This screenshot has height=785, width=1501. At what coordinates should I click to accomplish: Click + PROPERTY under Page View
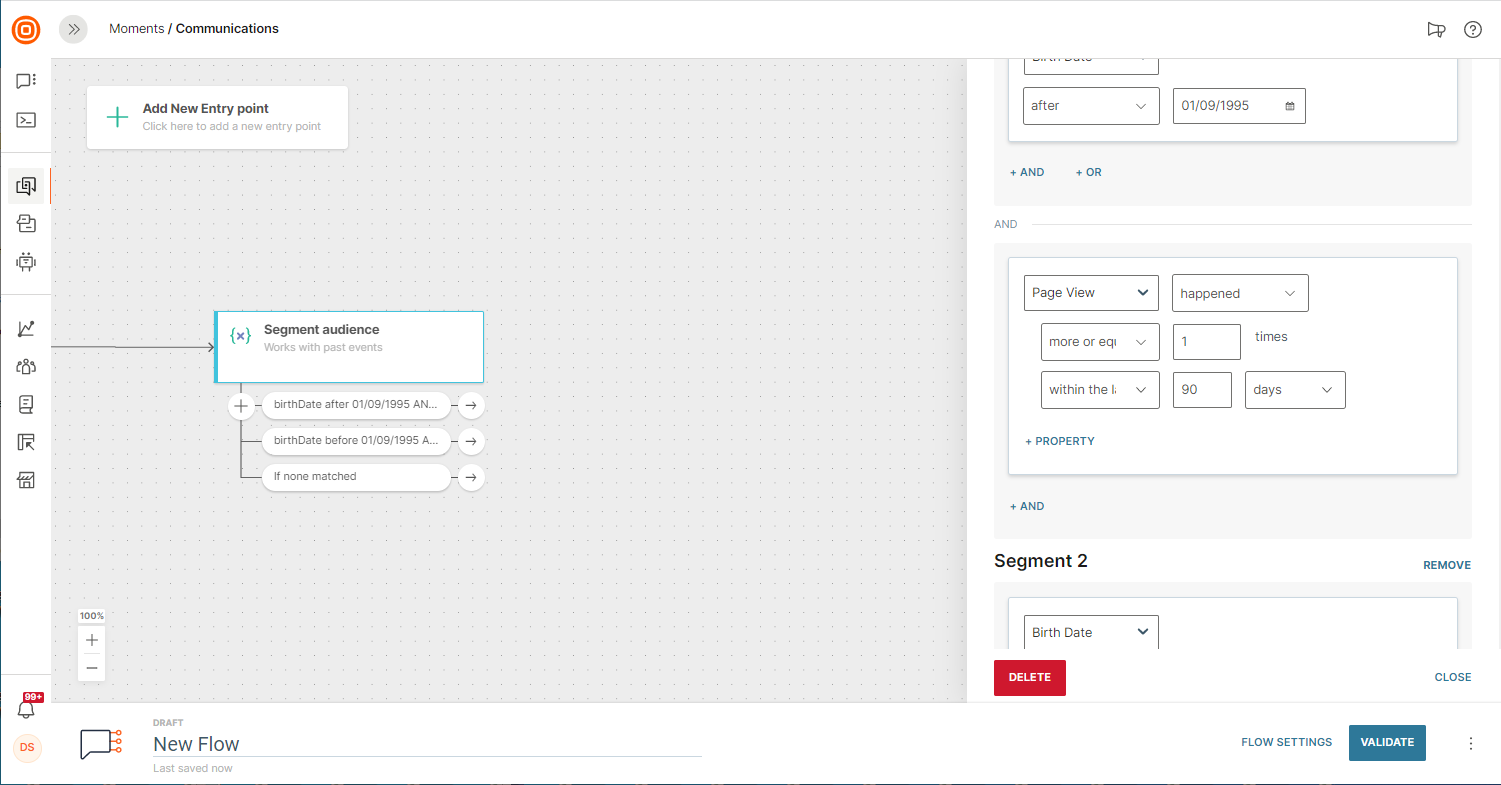coord(1060,441)
